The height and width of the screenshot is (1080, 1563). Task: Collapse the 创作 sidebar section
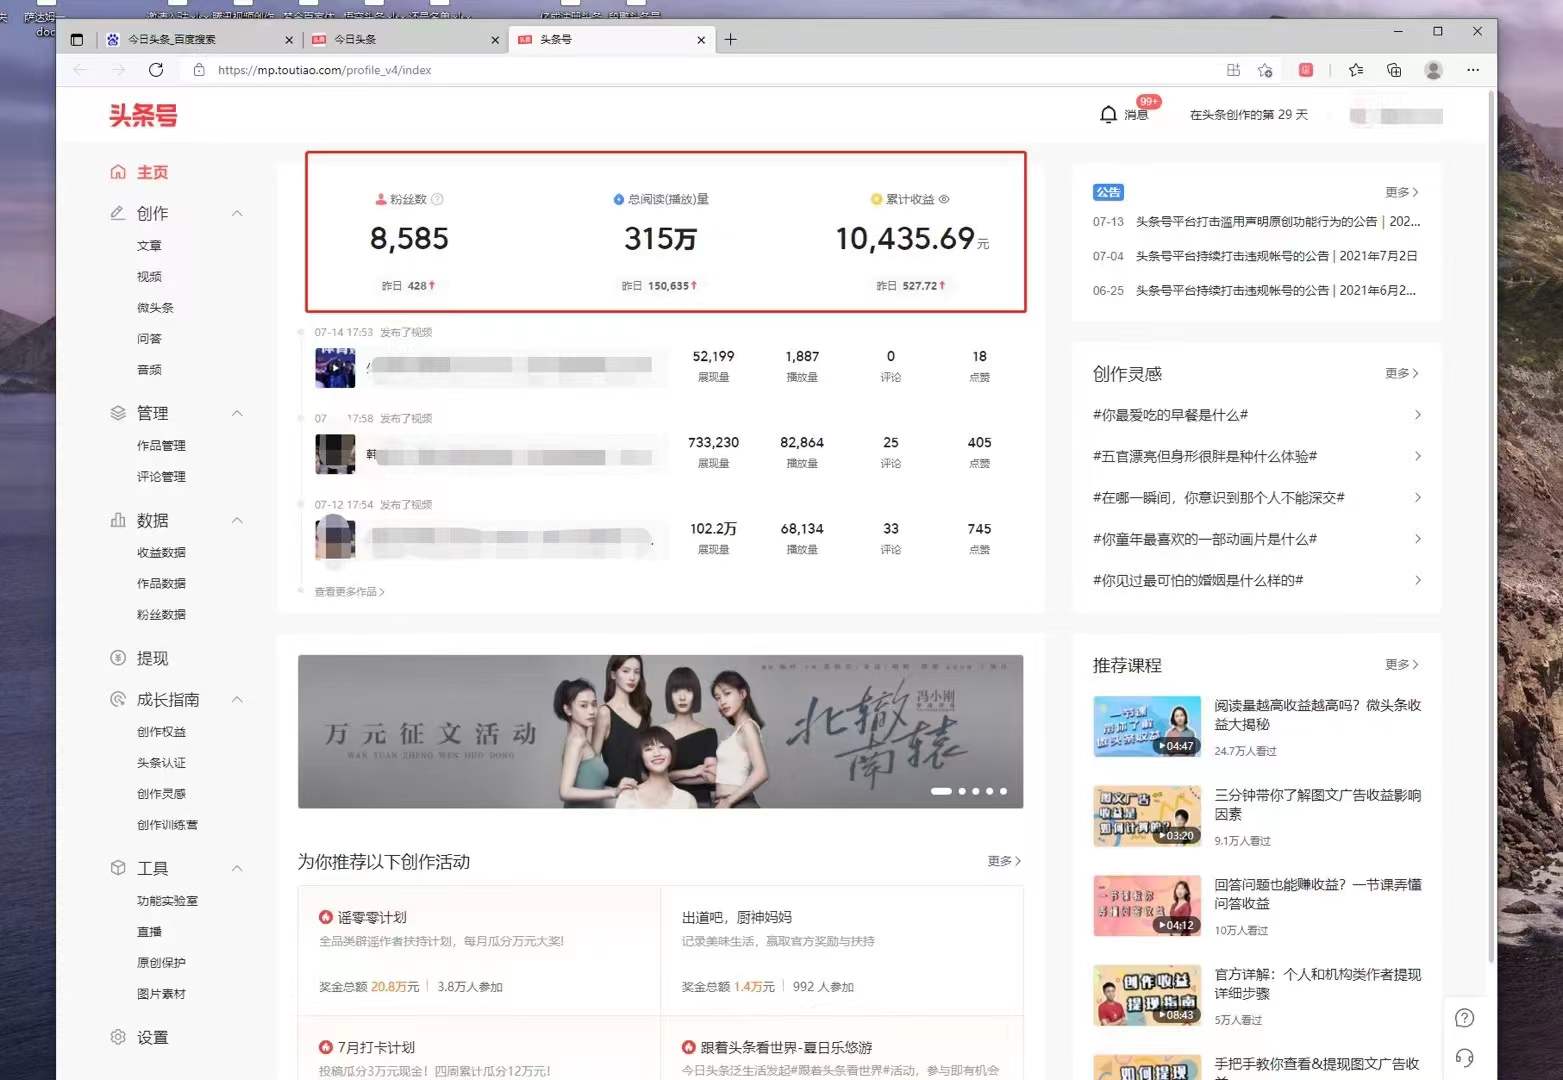coord(237,213)
